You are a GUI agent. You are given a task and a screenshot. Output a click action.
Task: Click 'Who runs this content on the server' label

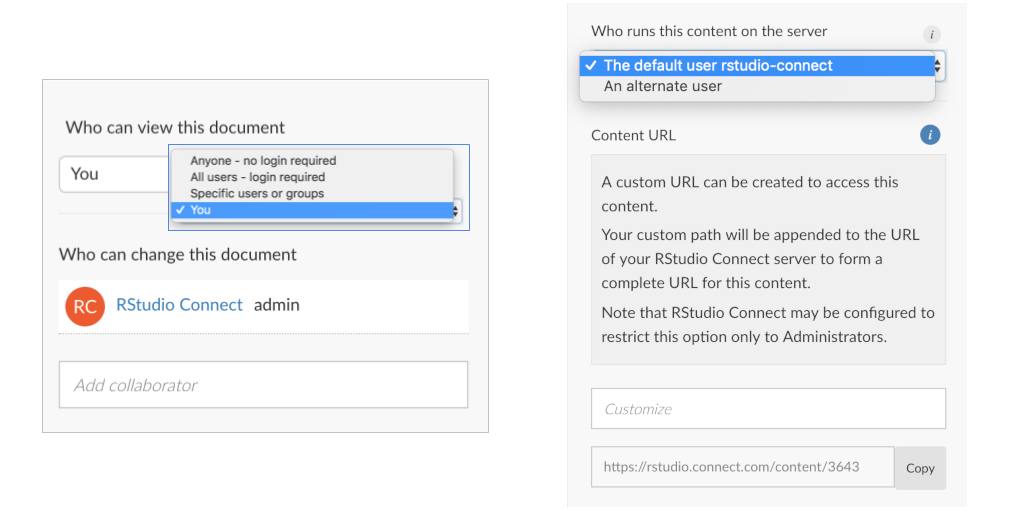709,31
